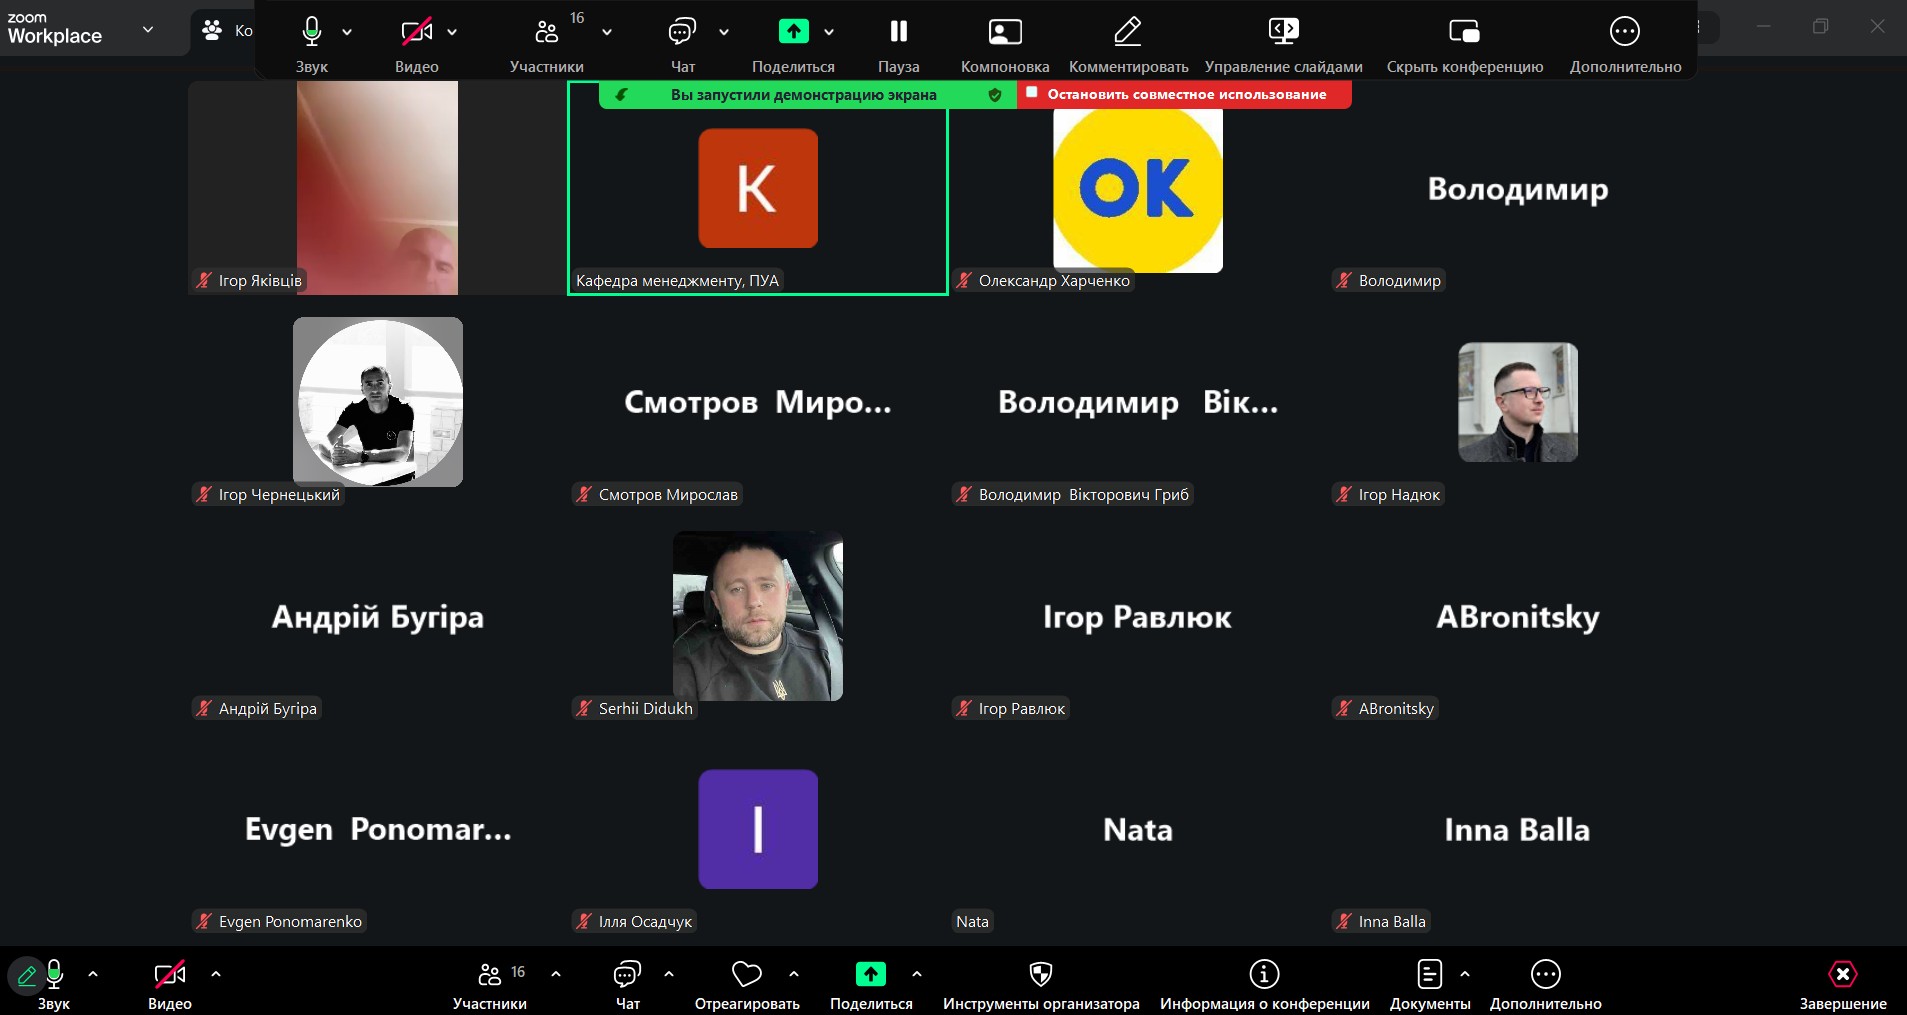The height and width of the screenshot is (1015, 1907).
Task: Open Информация о конференции info icon
Action: (x=1264, y=974)
